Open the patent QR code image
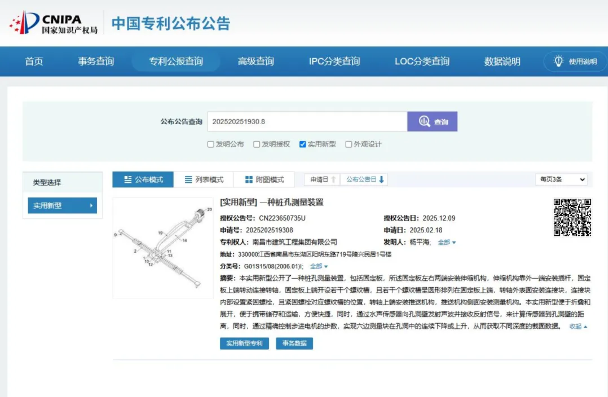 click(x=572, y=217)
